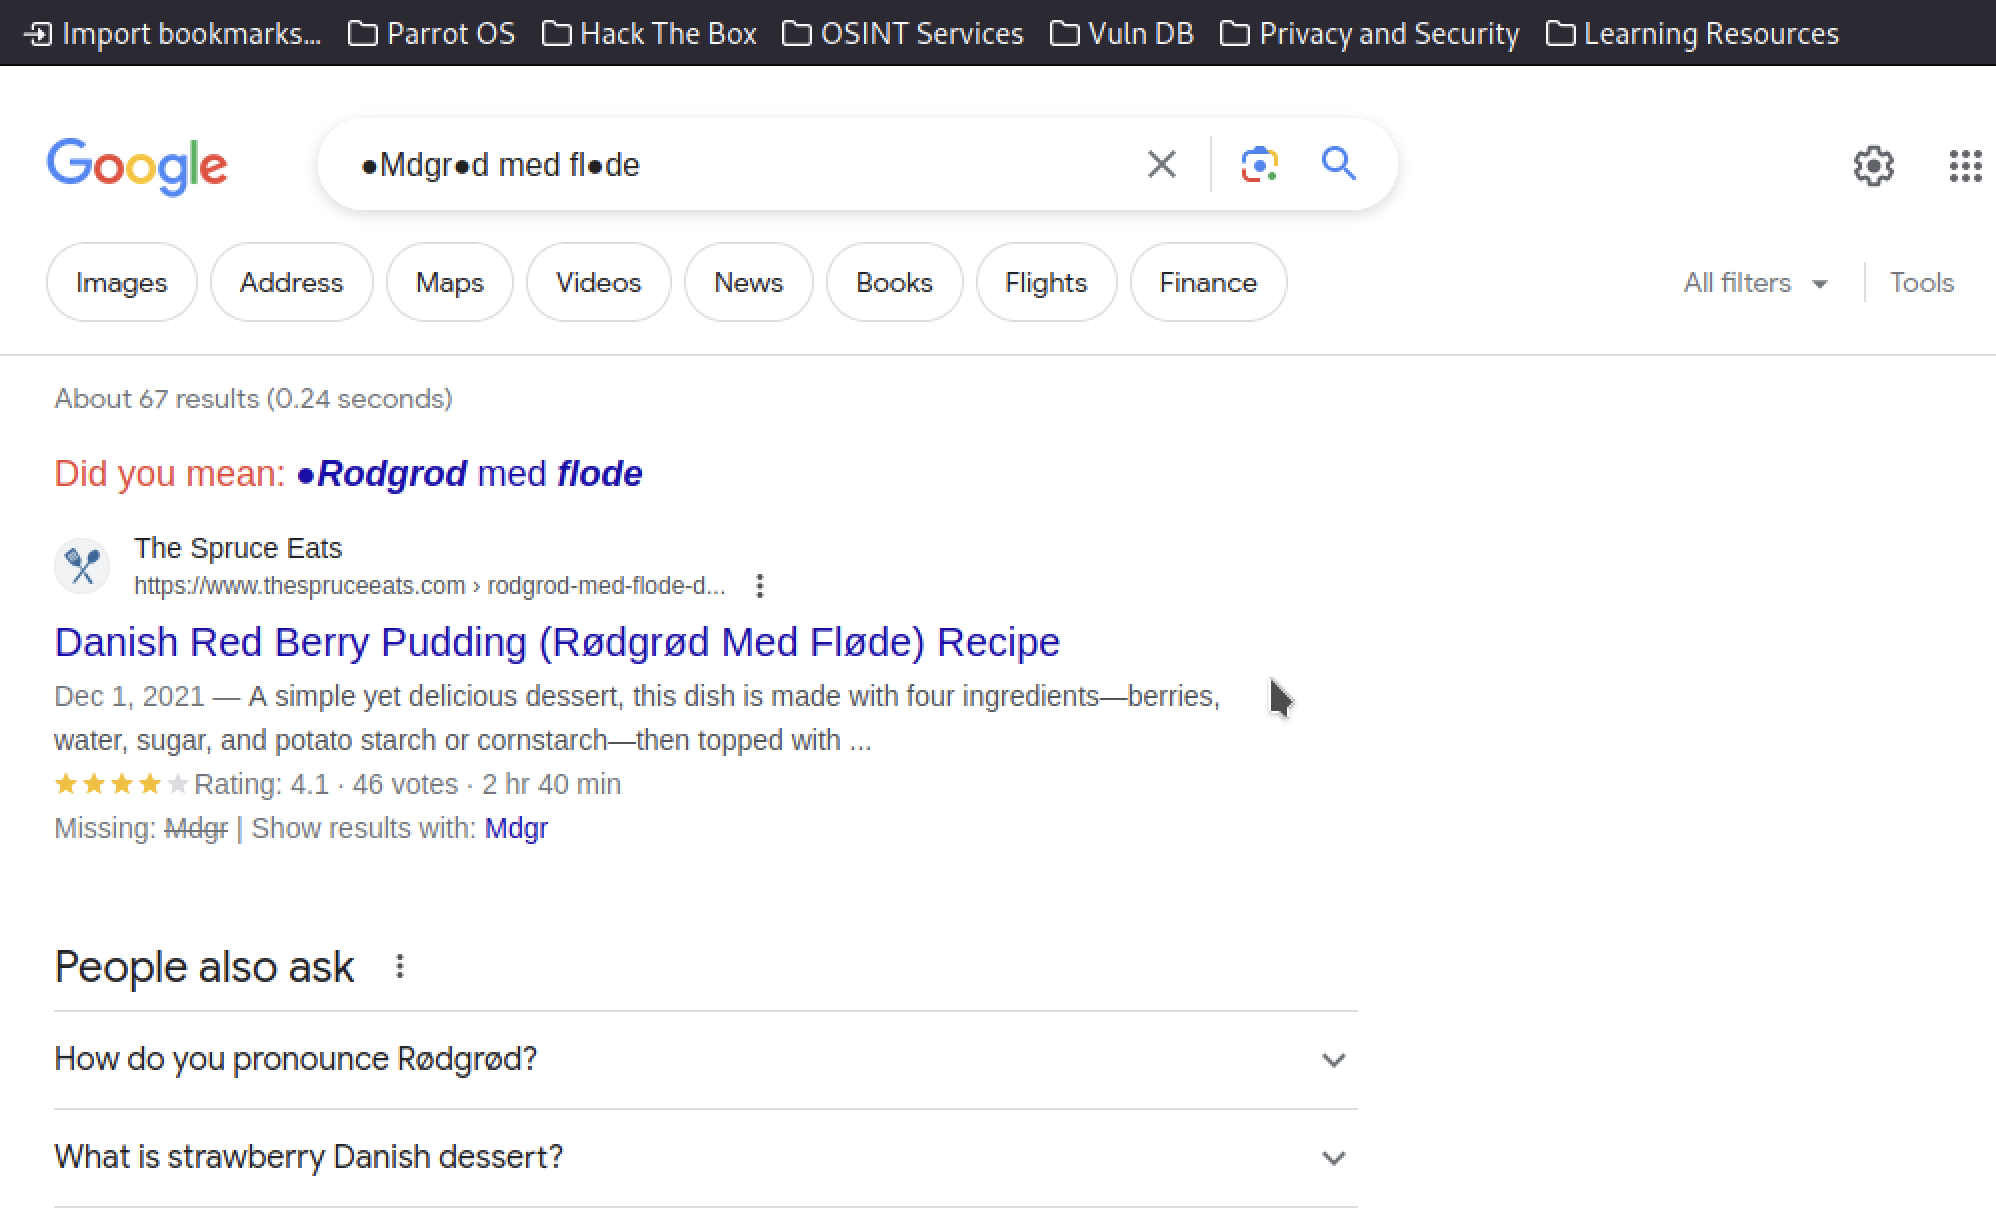Open the Google apps grid icon

1965,166
